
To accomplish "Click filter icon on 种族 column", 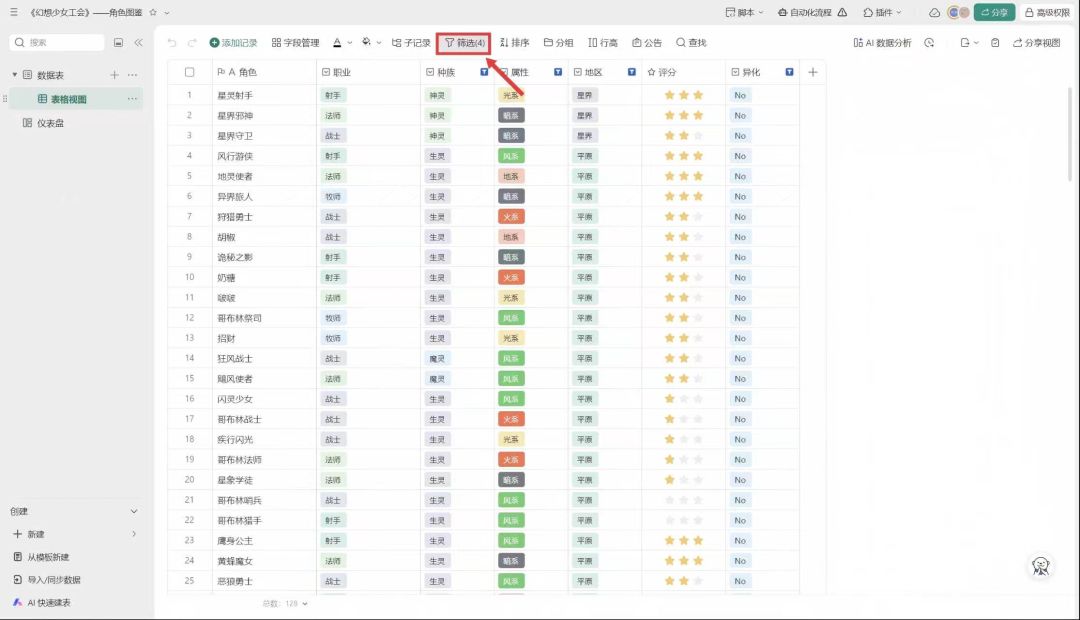I will point(484,72).
